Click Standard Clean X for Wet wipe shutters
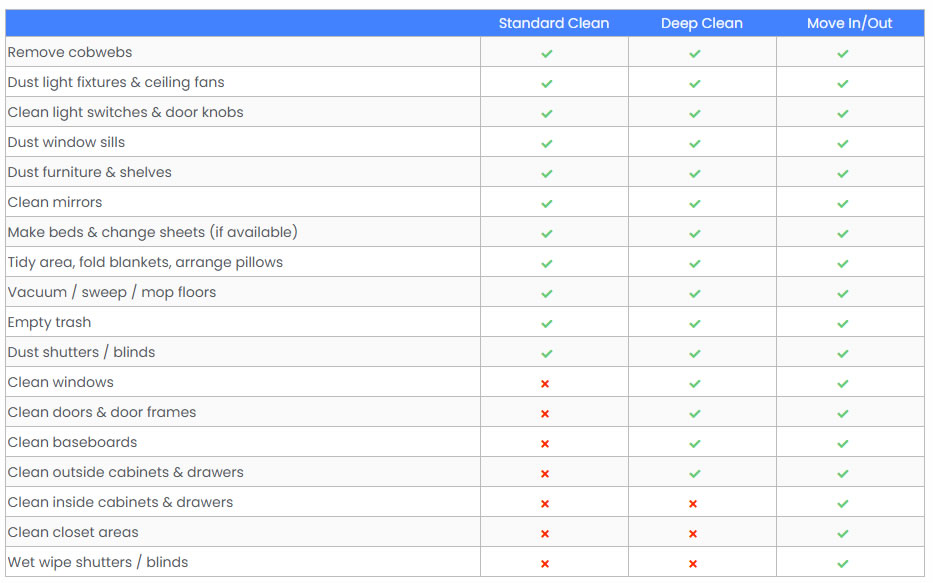This screenshot has height=583, width=933. (x=545, y=564)
